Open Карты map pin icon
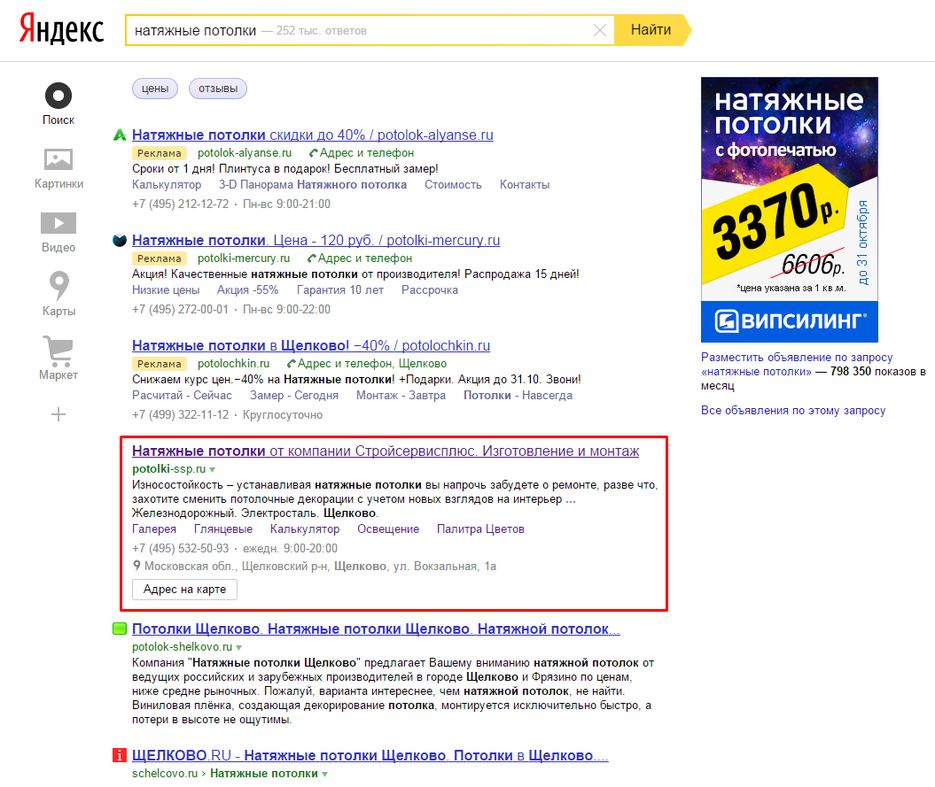935x787 pixels. click(58, 286)
